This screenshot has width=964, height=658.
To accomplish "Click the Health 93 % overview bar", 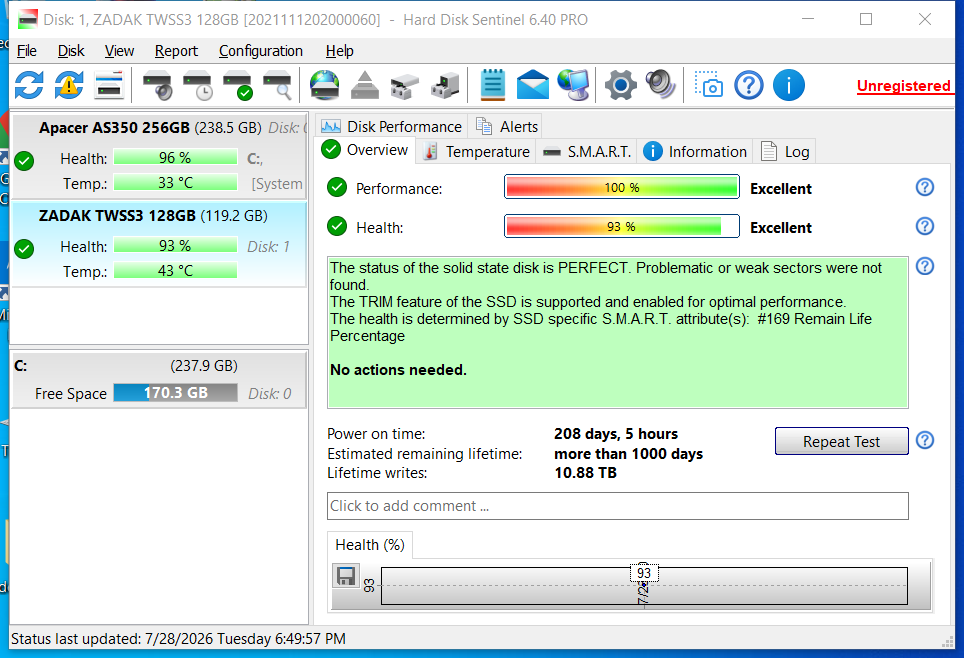I will 622,226.
